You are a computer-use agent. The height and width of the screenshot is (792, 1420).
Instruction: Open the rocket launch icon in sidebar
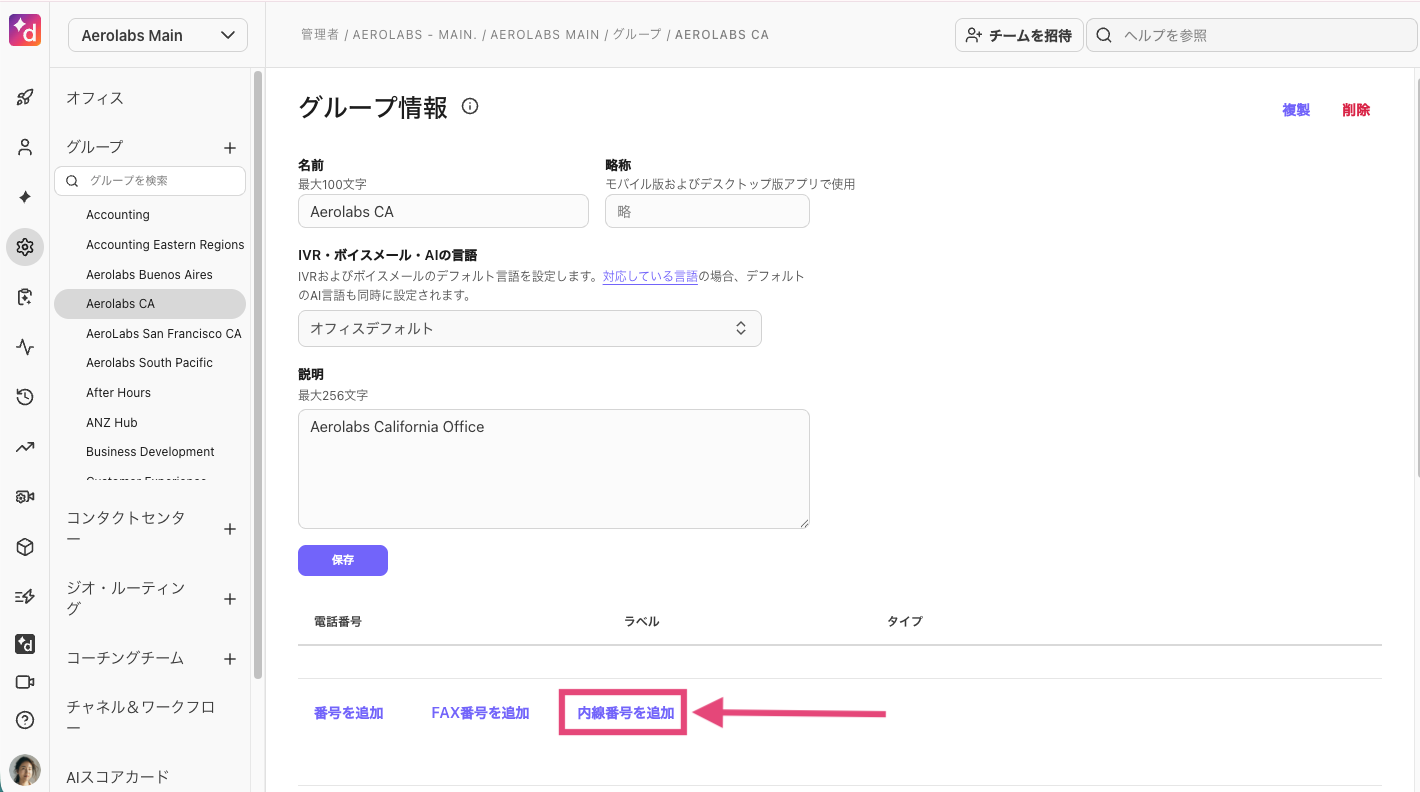pyautogui.click(x=25, y=97)
